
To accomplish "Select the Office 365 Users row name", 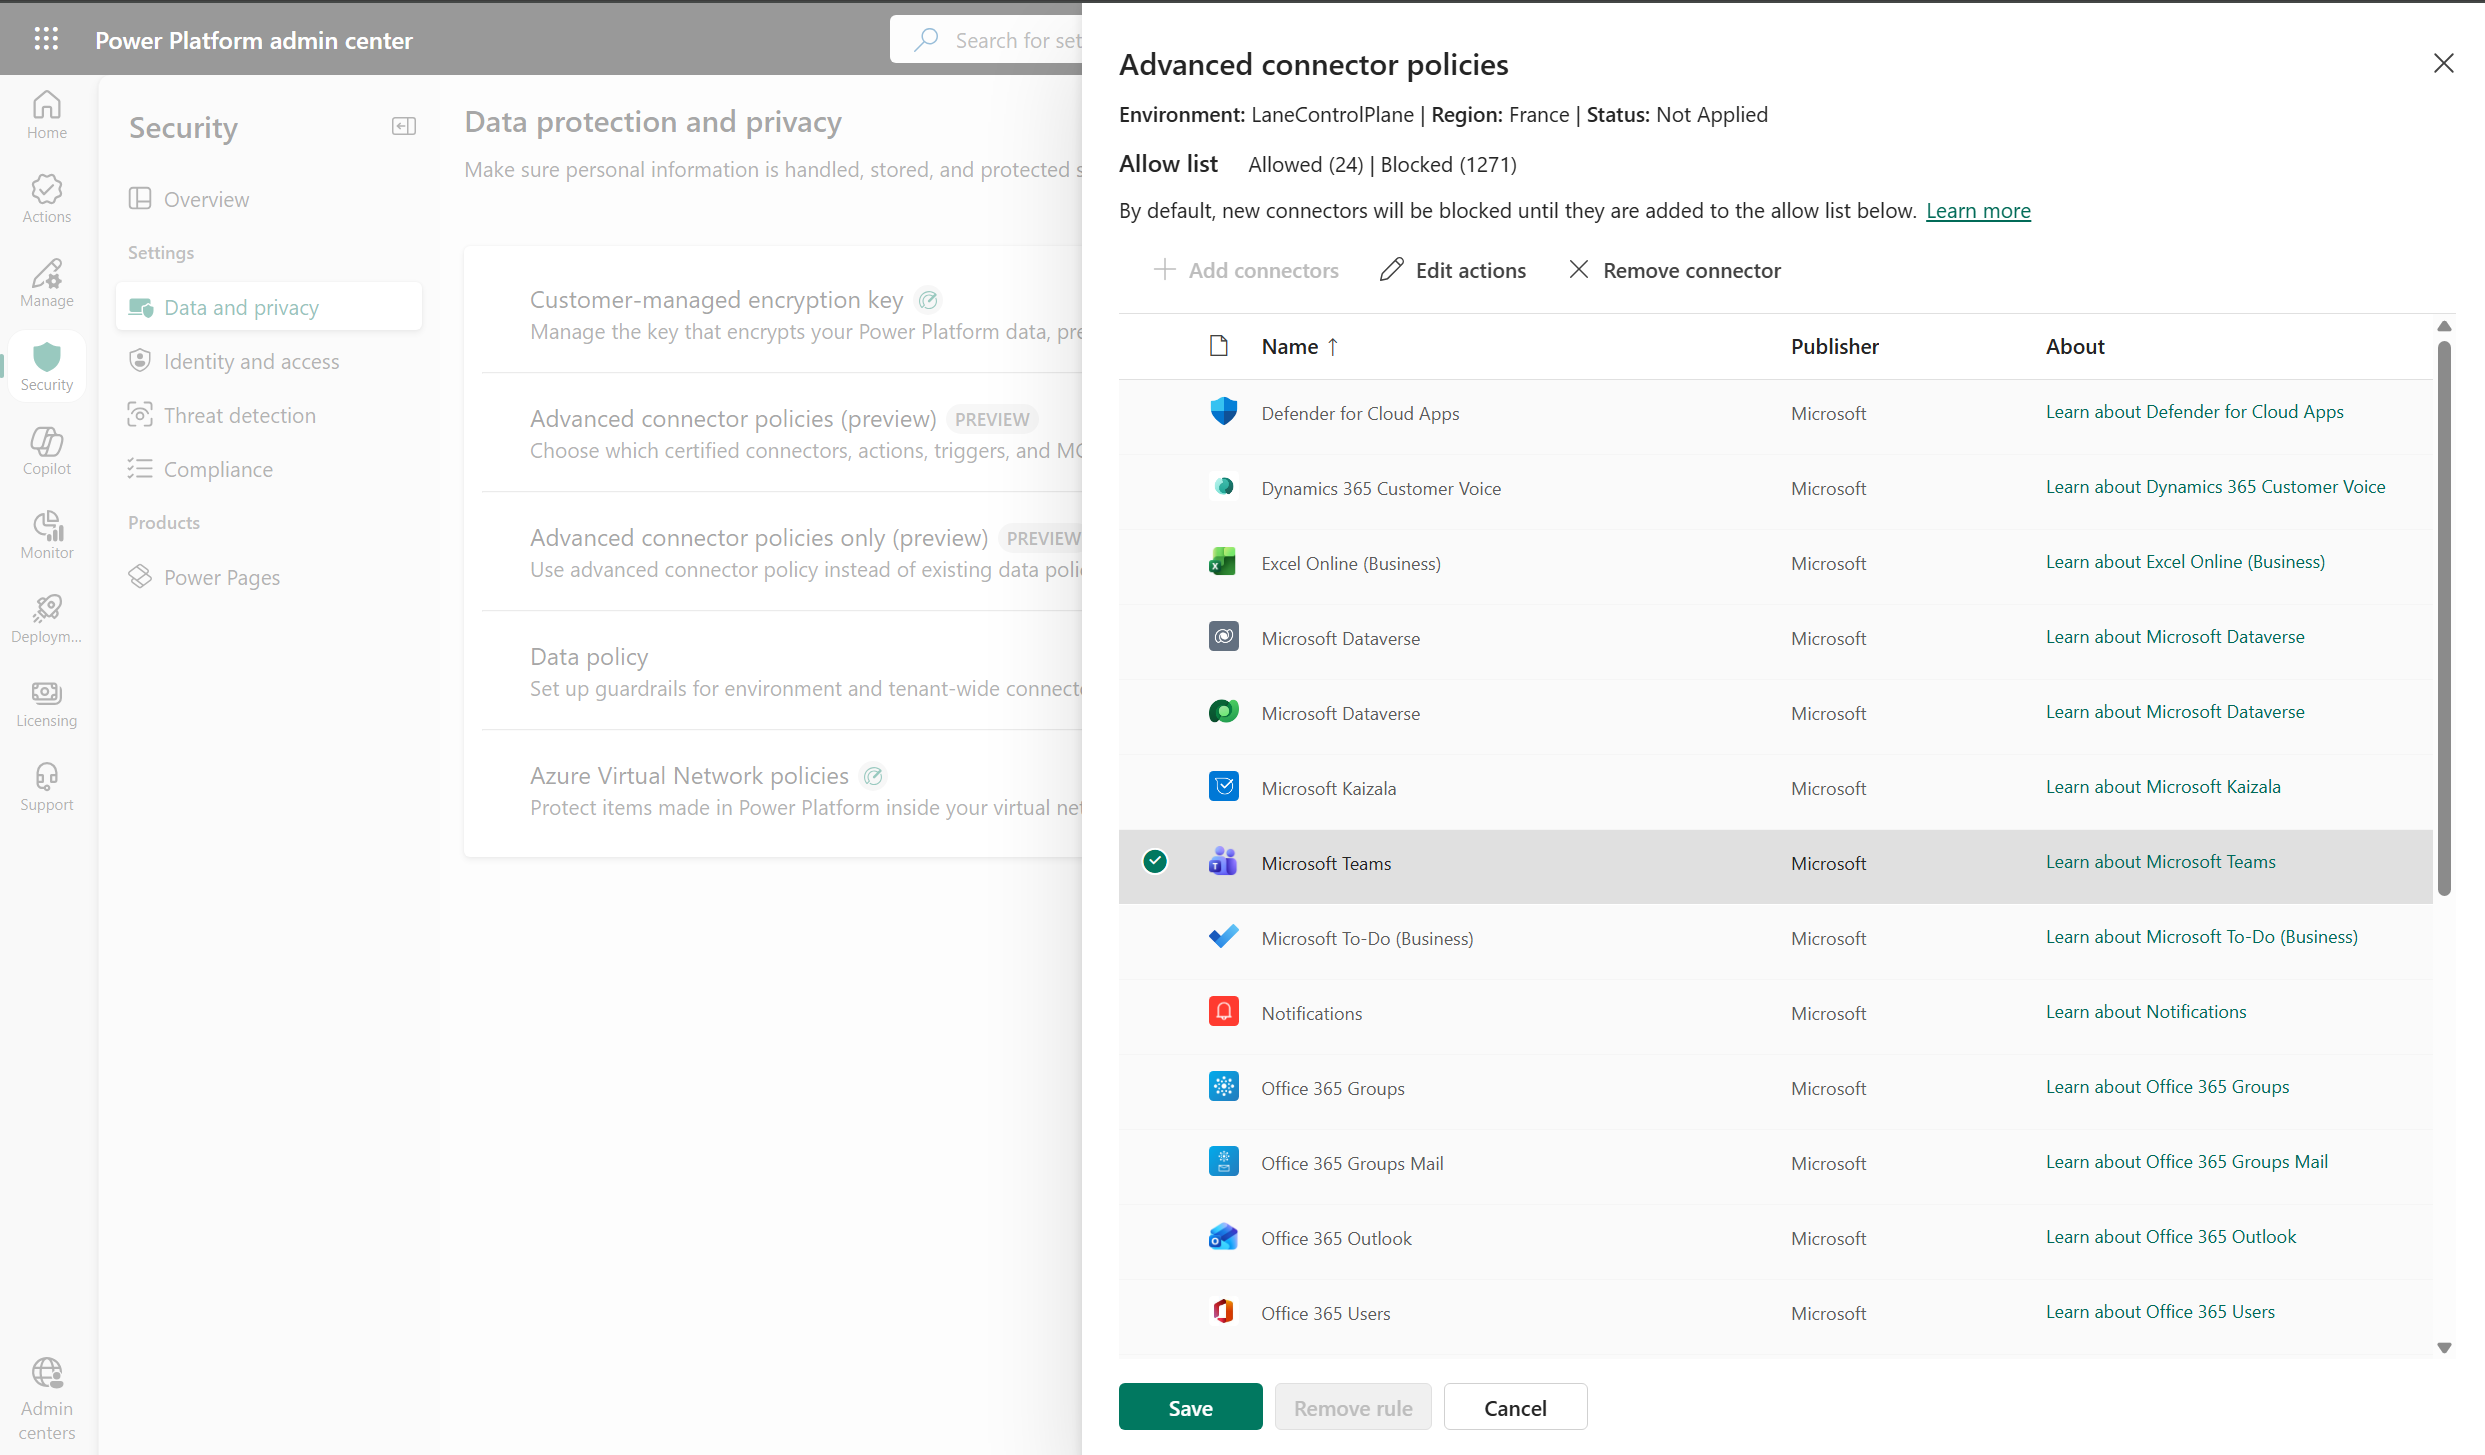I will [1326, 1313].
